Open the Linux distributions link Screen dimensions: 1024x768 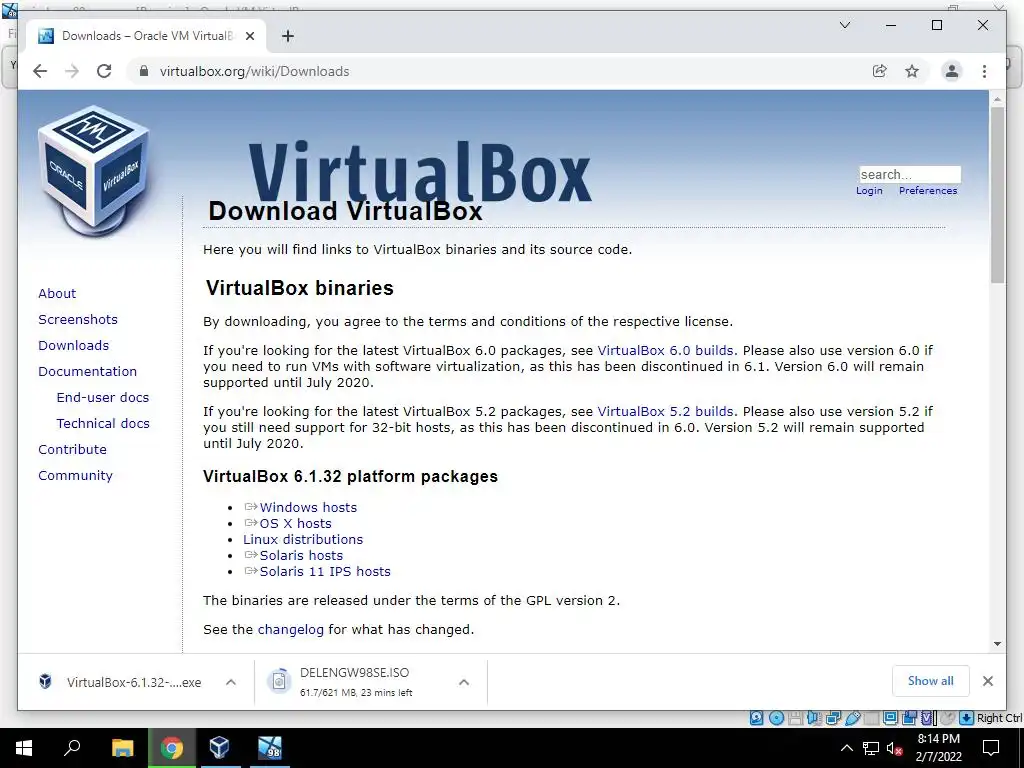click(302, 539)
